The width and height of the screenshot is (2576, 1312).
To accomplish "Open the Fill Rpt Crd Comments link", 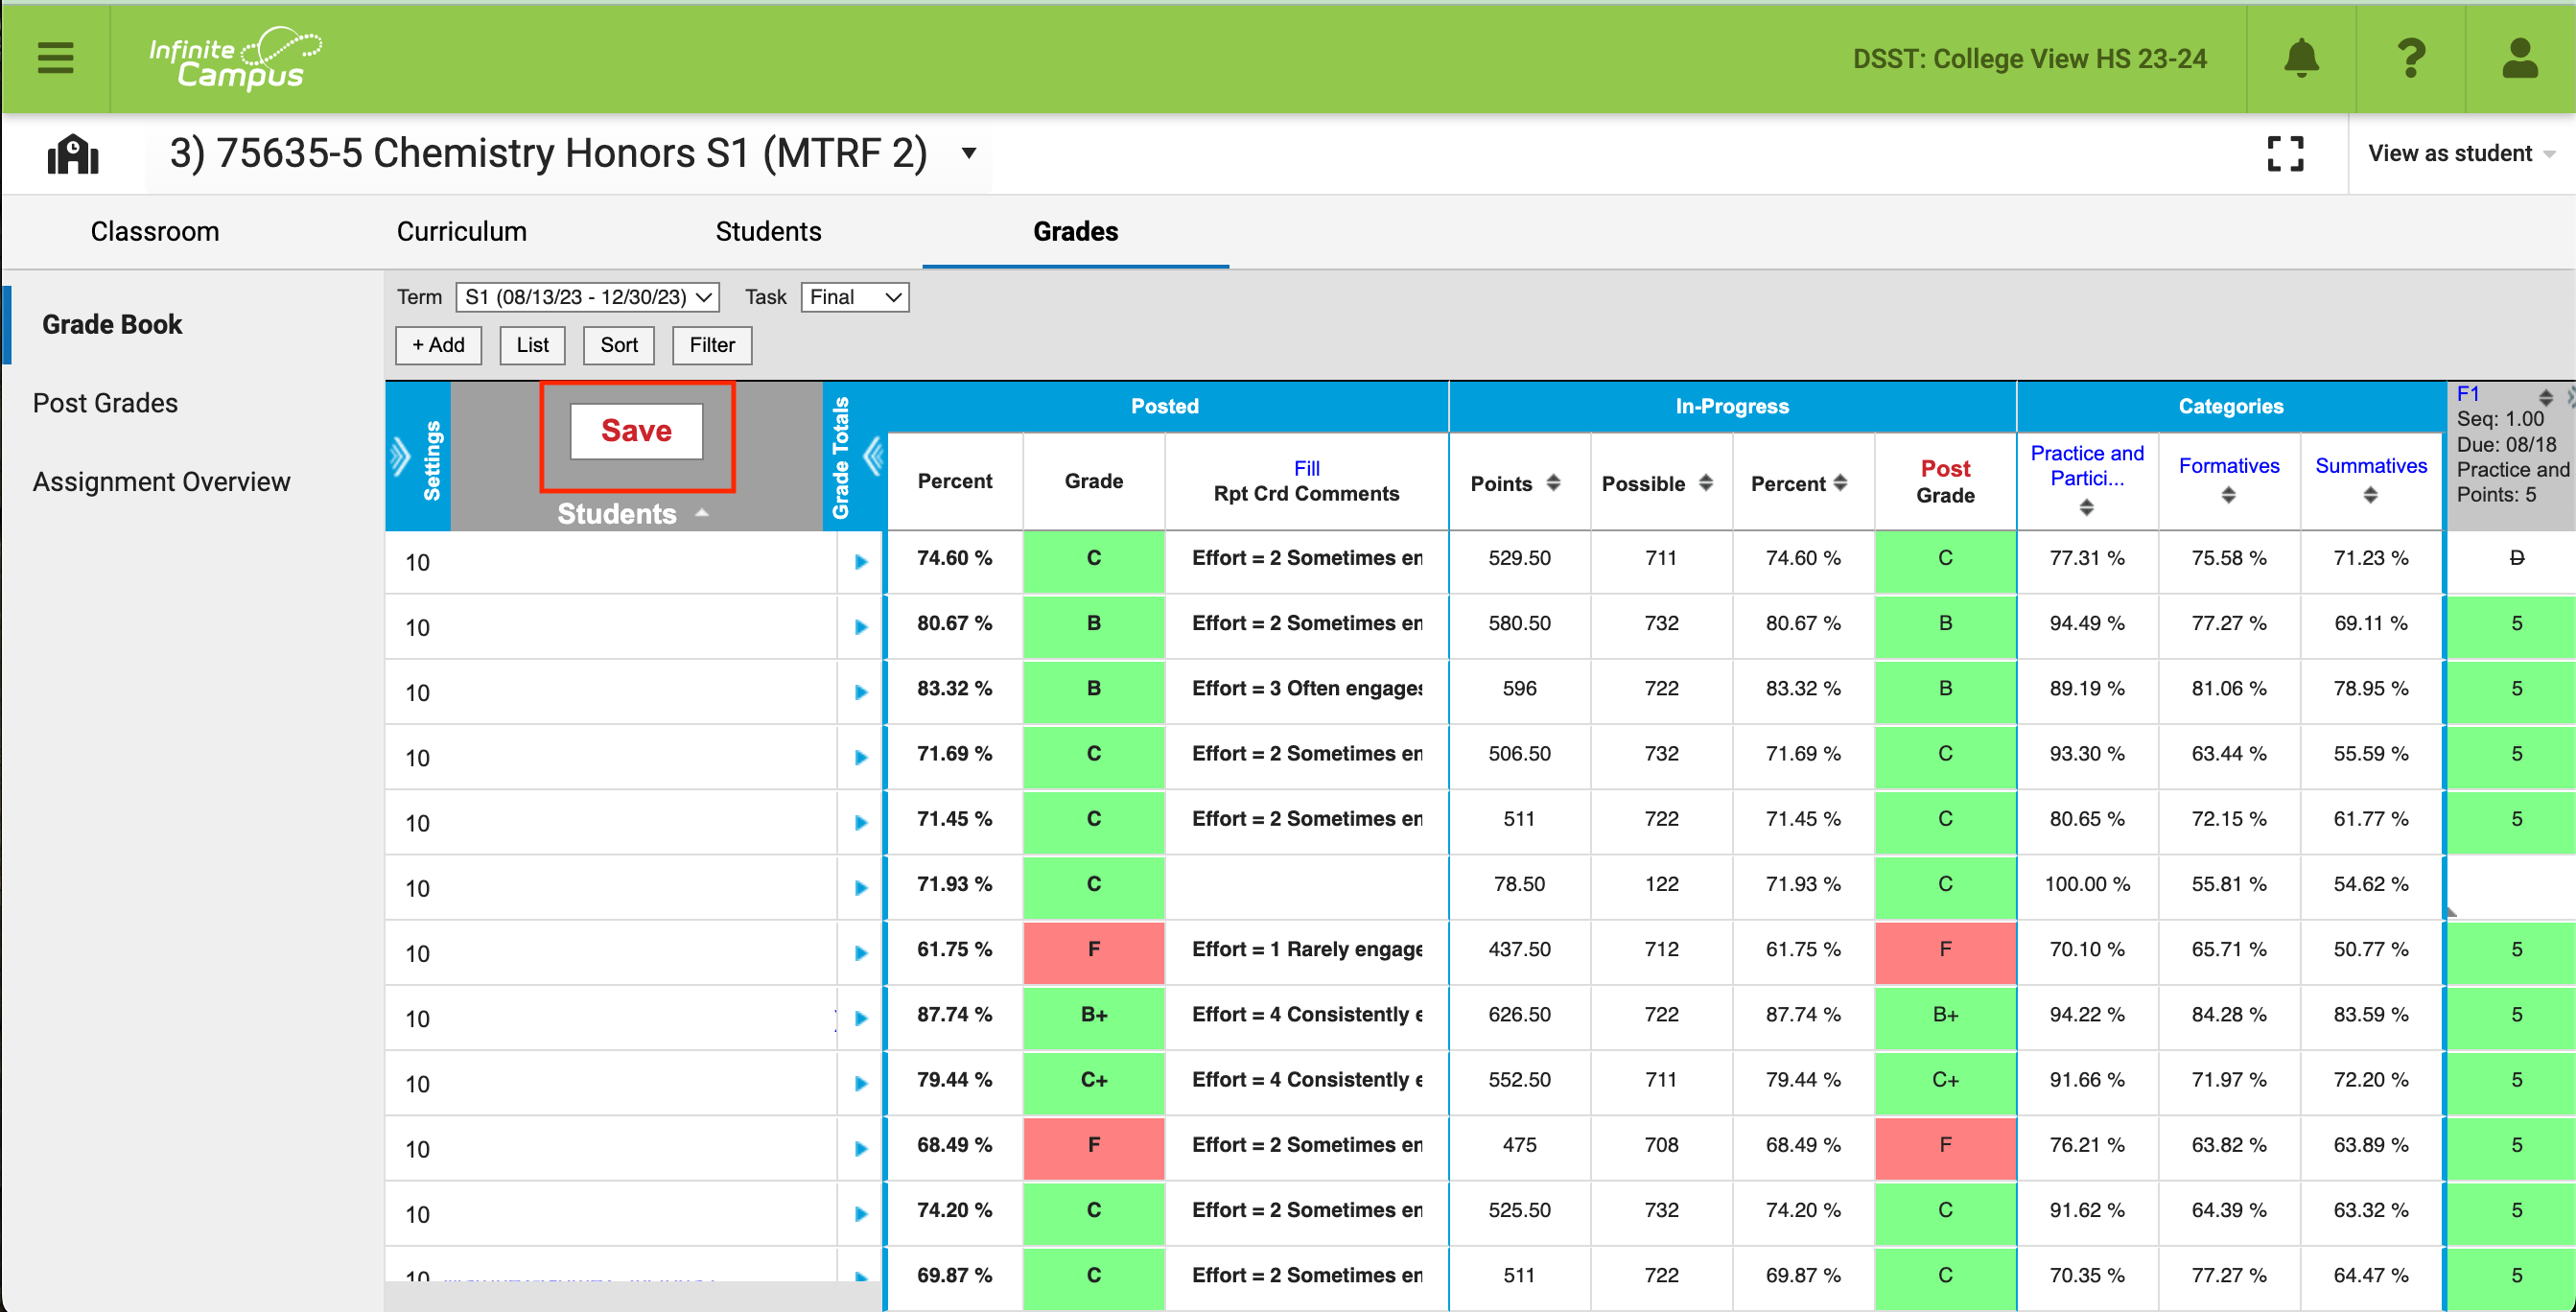I will point(1306,468).
